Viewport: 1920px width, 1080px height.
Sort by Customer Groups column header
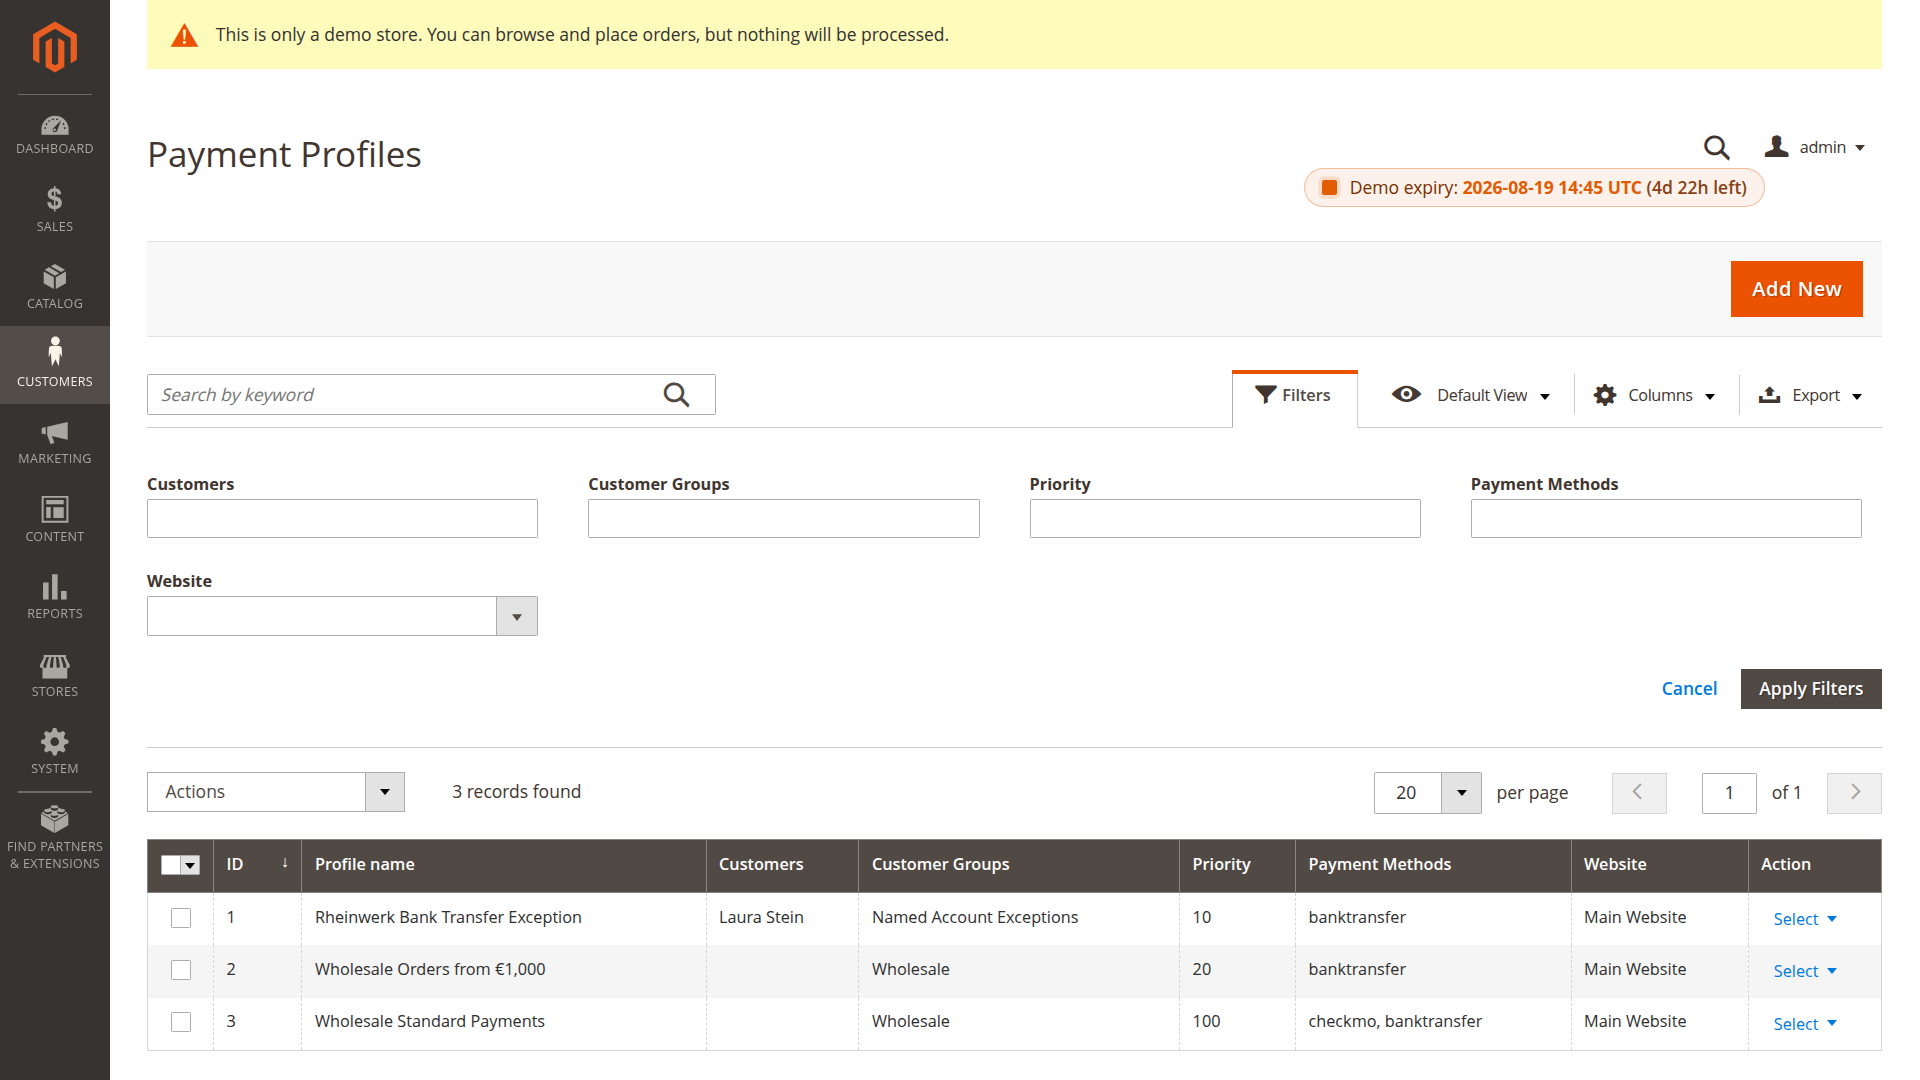1019,865
